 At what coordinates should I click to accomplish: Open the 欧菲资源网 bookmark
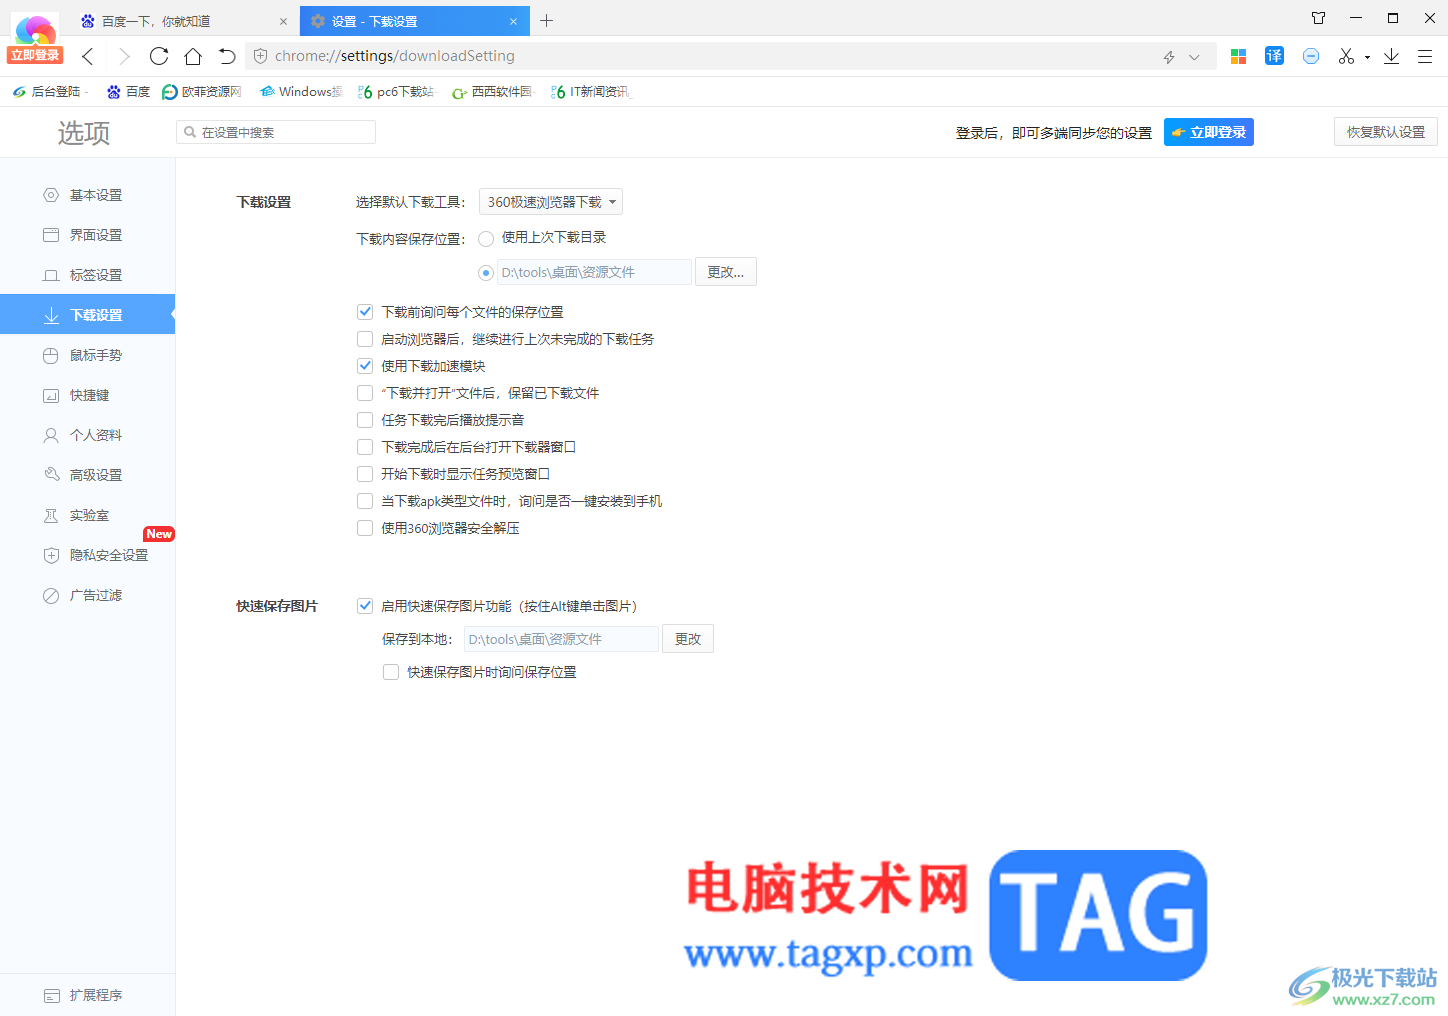[202, 92]
